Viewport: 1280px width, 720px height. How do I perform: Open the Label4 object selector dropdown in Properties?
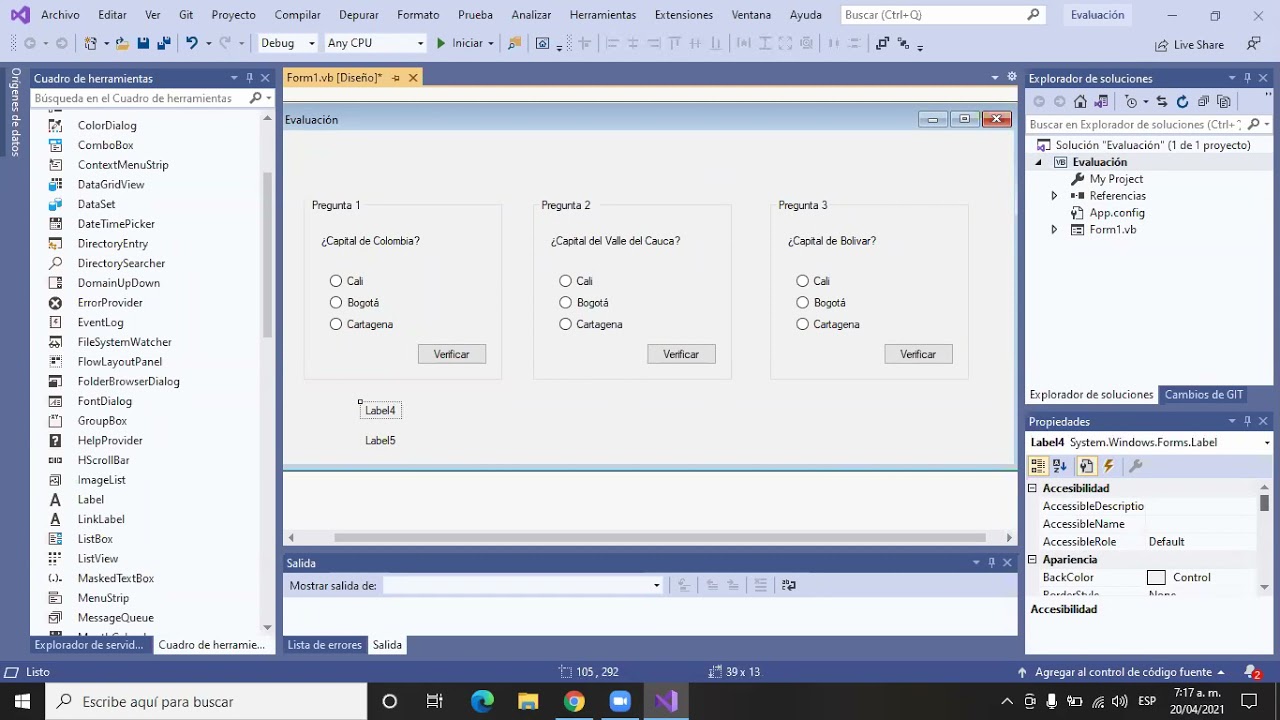coord(1267,442)
